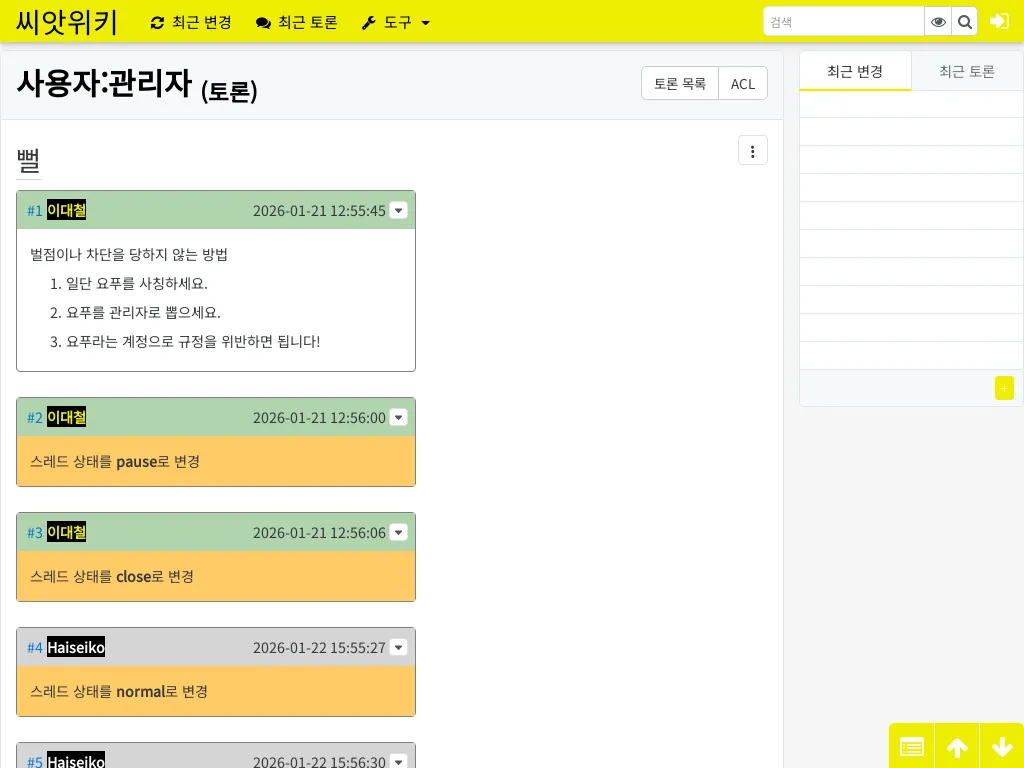Click inside the 검색 search field
Screen dimensions: 1024x768
pyautogui.click(x=843, y=21)
